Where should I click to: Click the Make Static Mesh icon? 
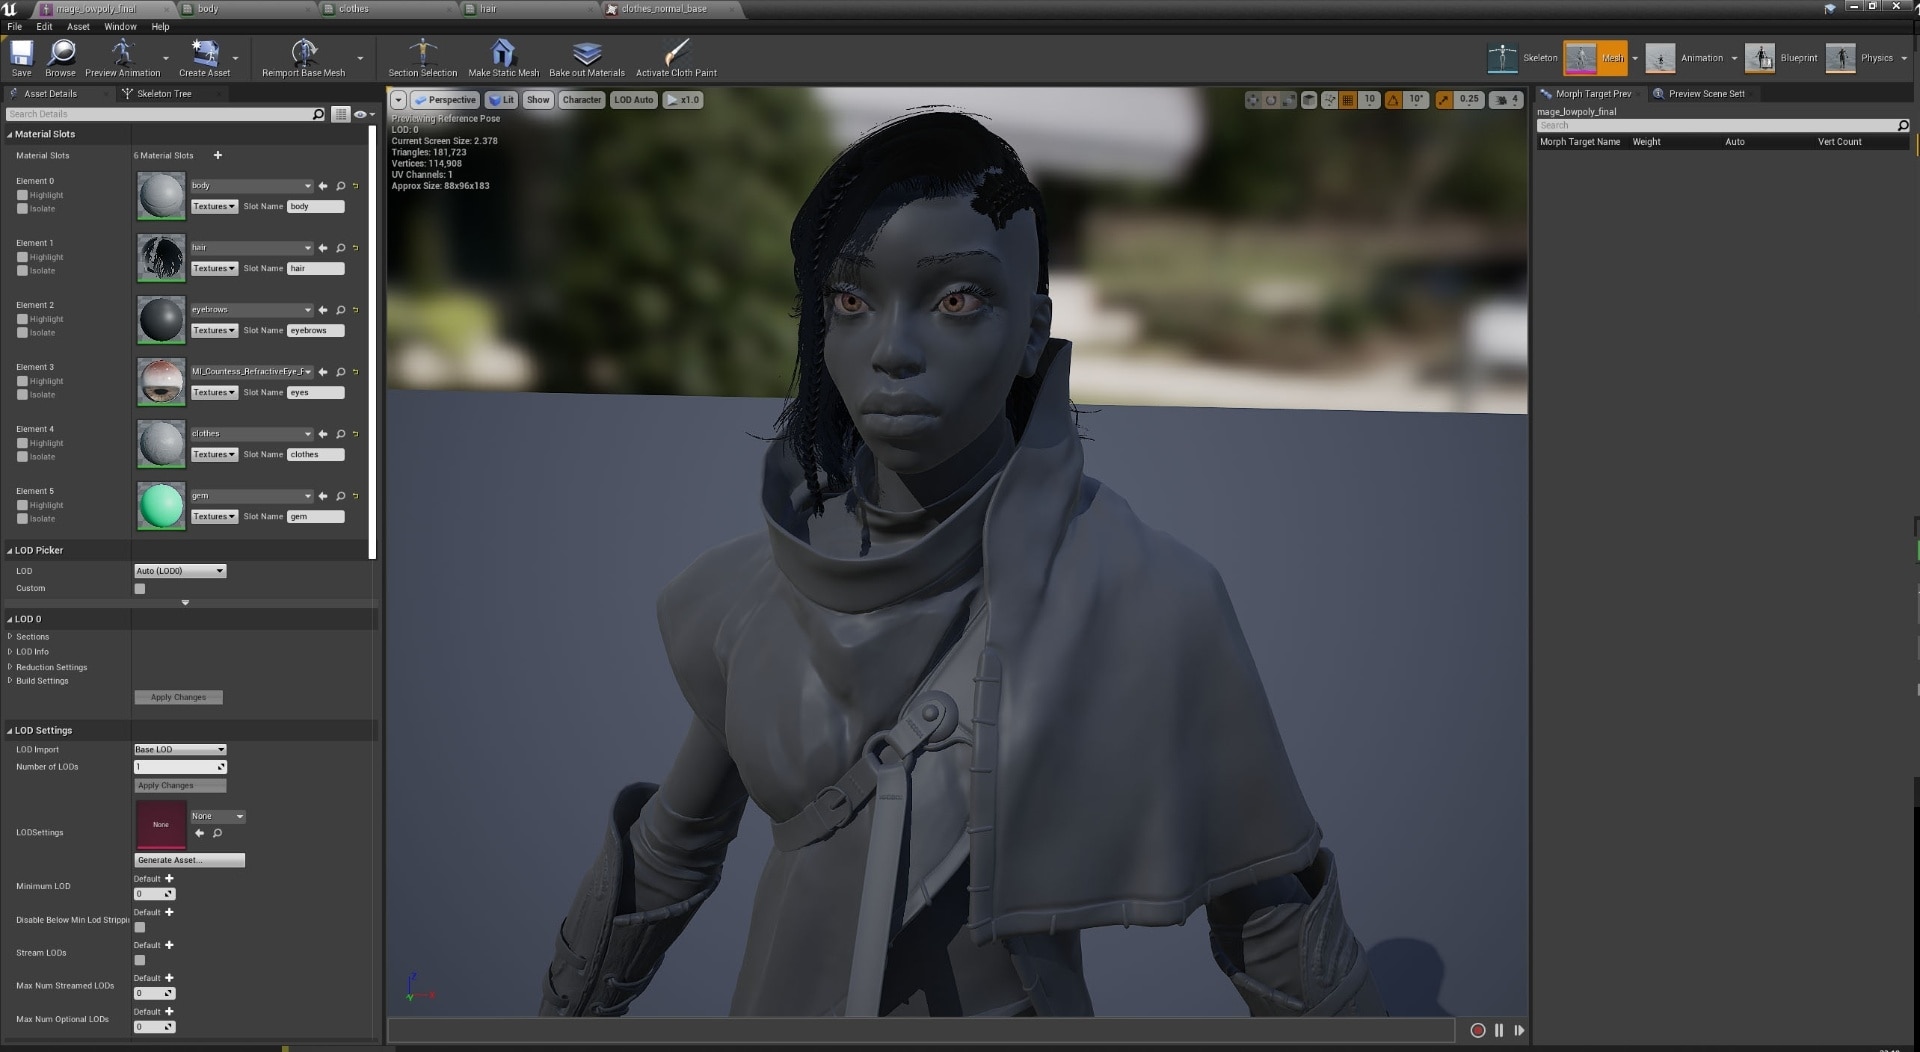click(x=503, y=53)
